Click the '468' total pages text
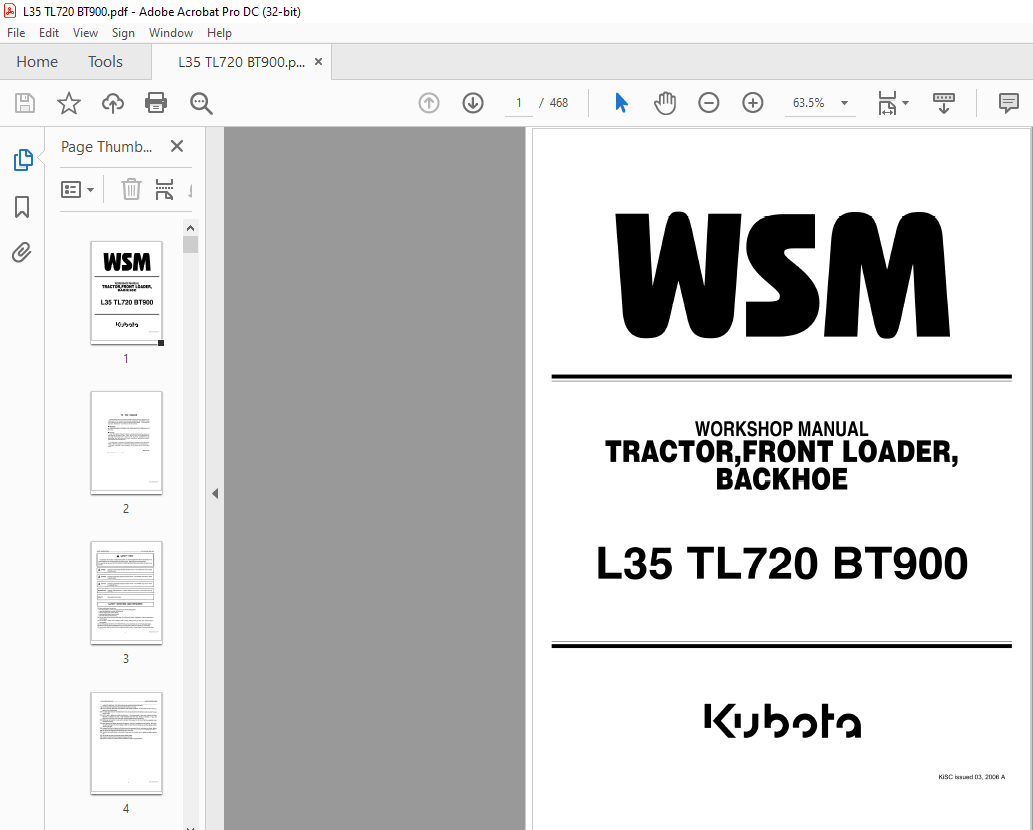The image size is (1033, 830). click(559, 103)
